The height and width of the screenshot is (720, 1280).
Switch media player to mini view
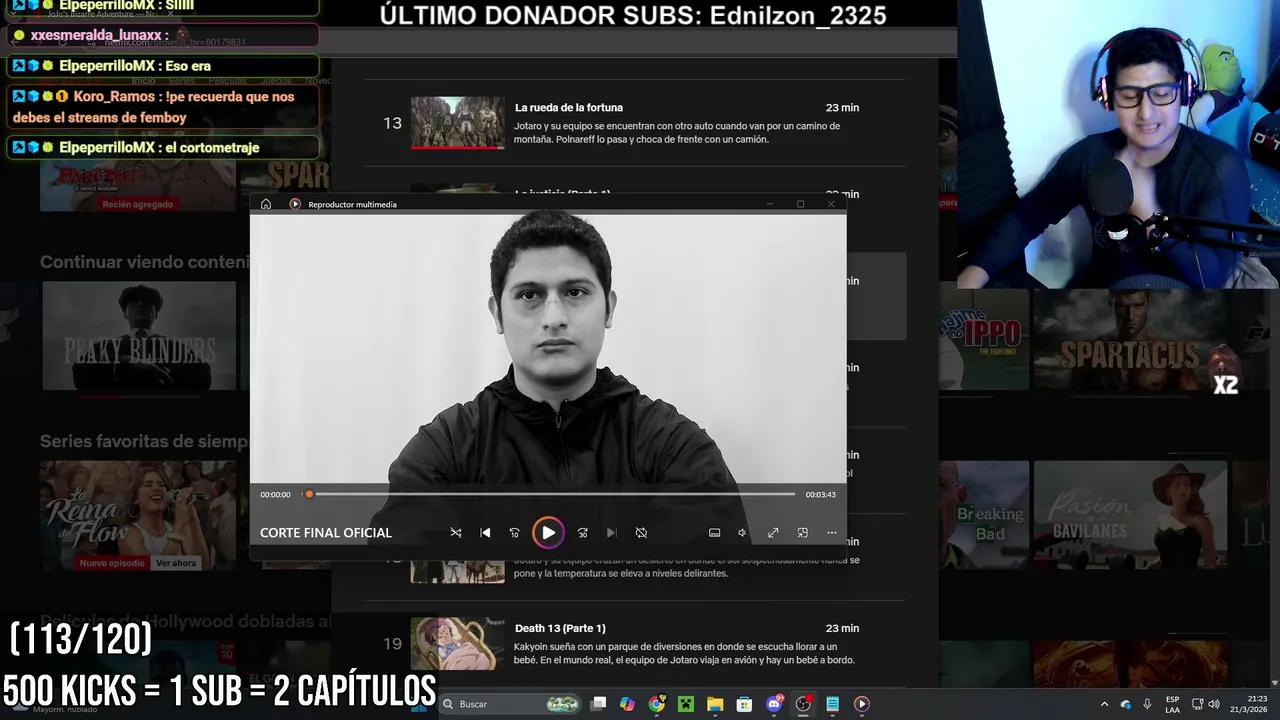pyautogui.click(x=802, y=533)
